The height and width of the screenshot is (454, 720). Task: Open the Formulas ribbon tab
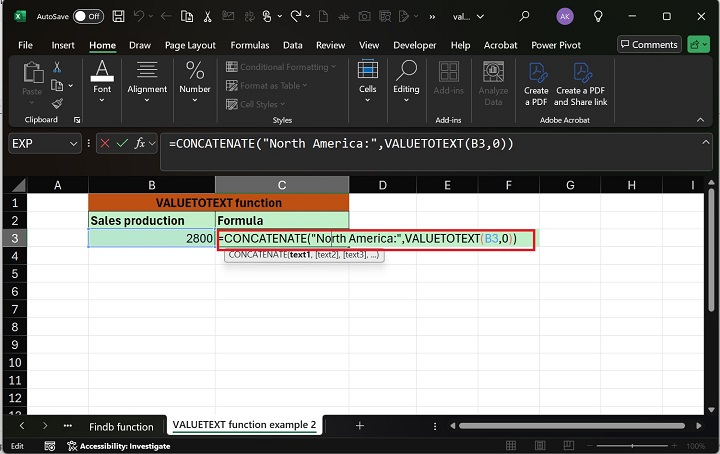(x=249, y=45)
